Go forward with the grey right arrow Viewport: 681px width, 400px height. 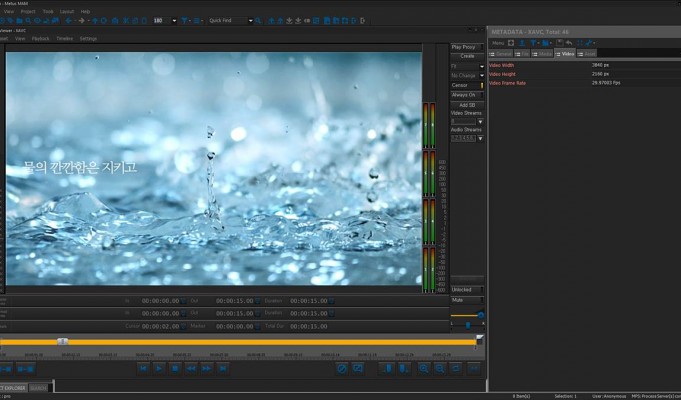click(x=82, y=20)
